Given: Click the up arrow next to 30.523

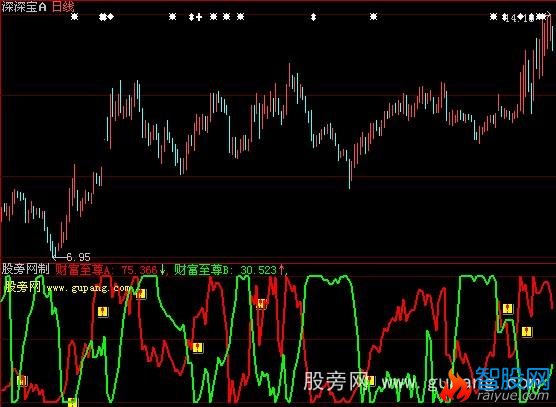Looking at the screenshot, I should click(x=282, y=270).
